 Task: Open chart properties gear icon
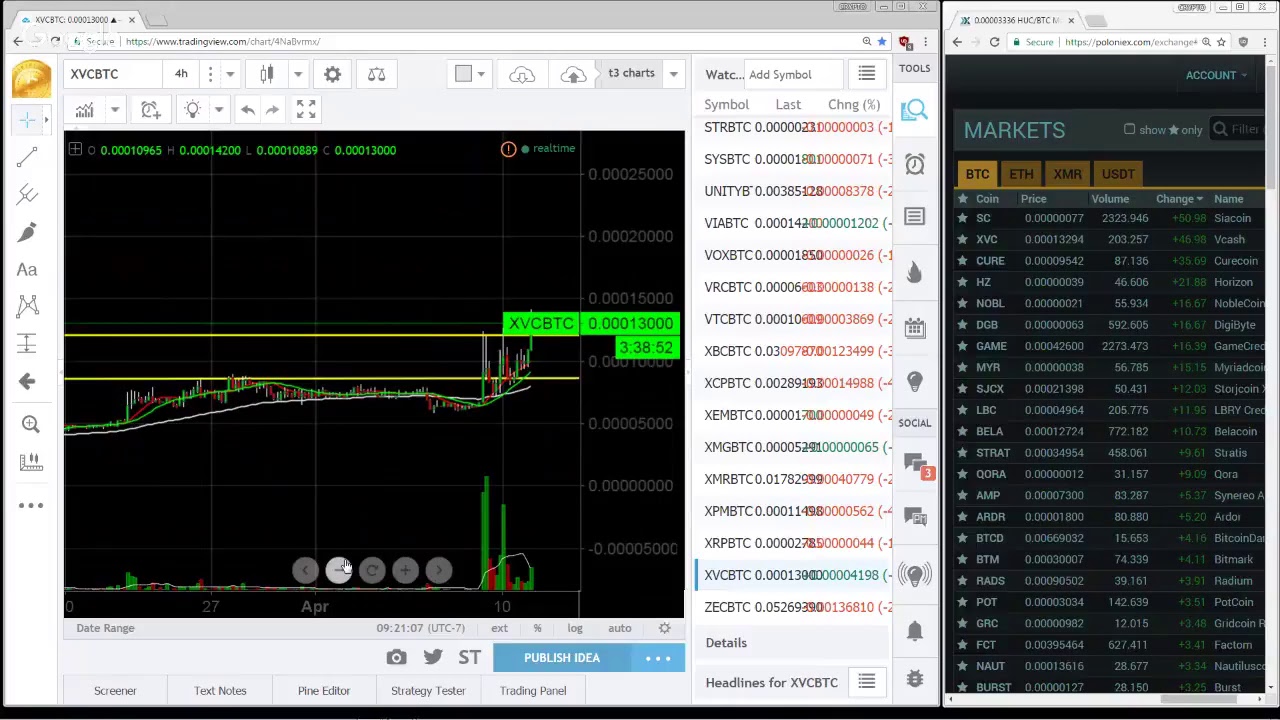pos(332,74)
